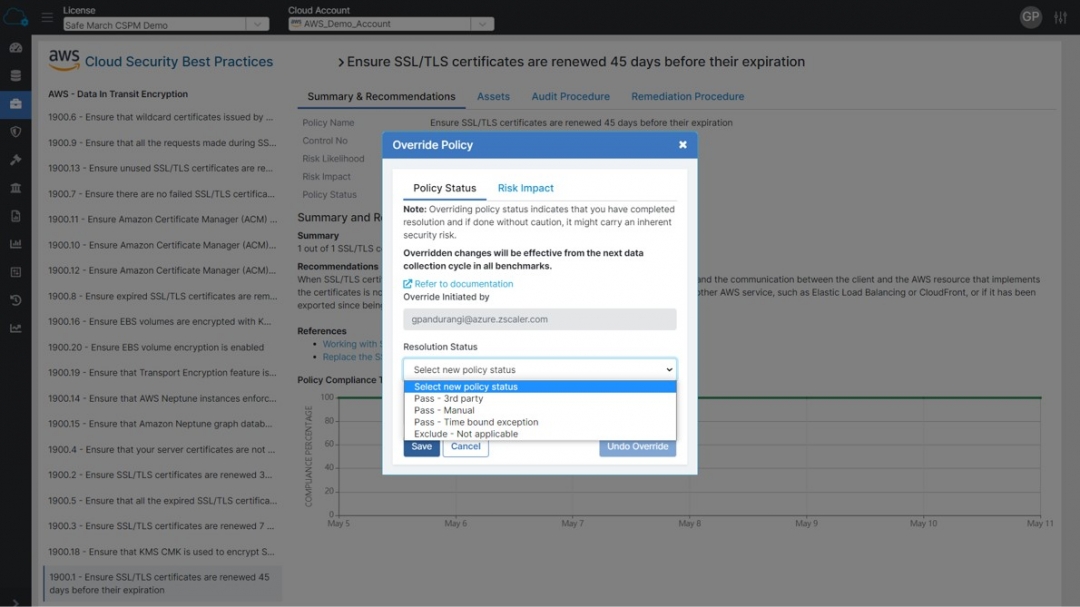Screen dimensions: 1080x607
Task: Select the briefcase icon in sidebar
Action: coord(15,103)
